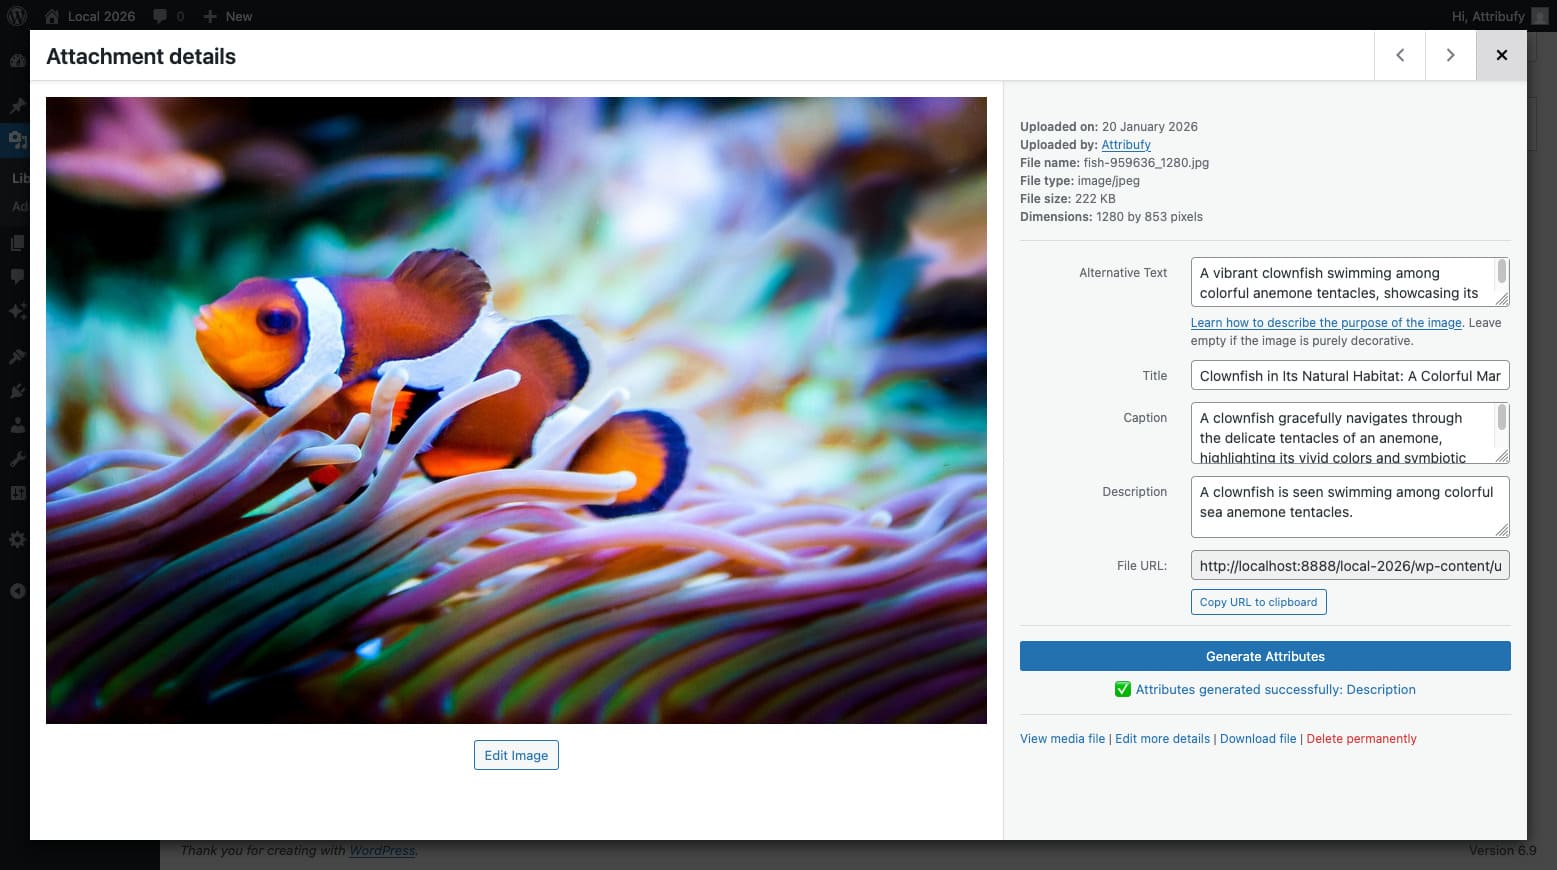Open Pages from the sidebar icon

tap(16, 242)
